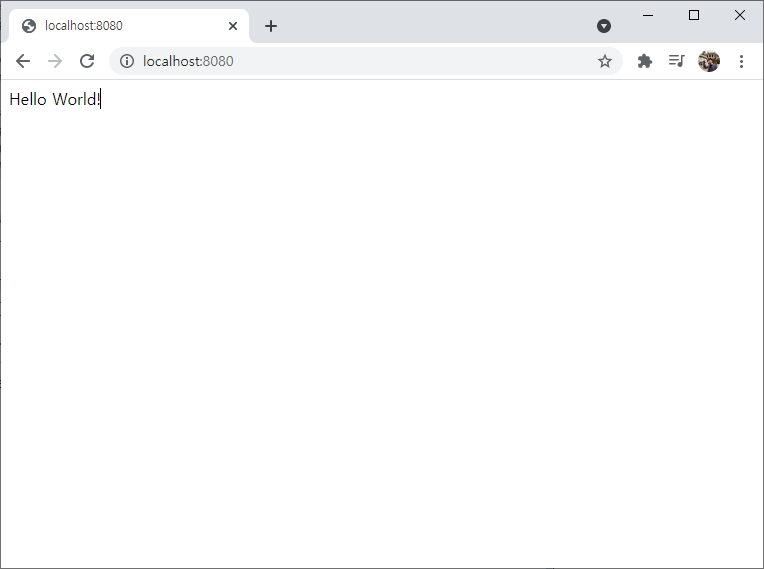Select the localhost:8080 tab
The width and height of the screenshot is (764, 569).
click(x=129, y=26)
